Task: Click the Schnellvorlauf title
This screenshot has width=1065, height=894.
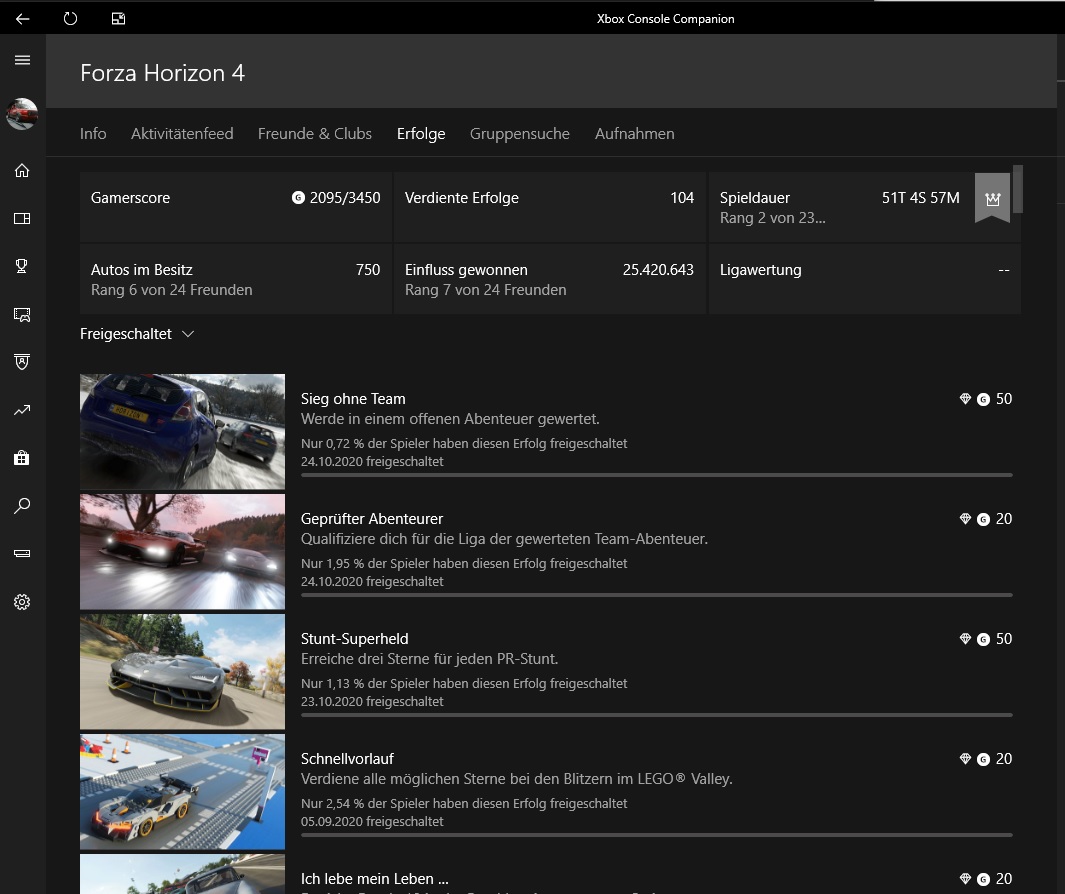Action: click(347, 759)
